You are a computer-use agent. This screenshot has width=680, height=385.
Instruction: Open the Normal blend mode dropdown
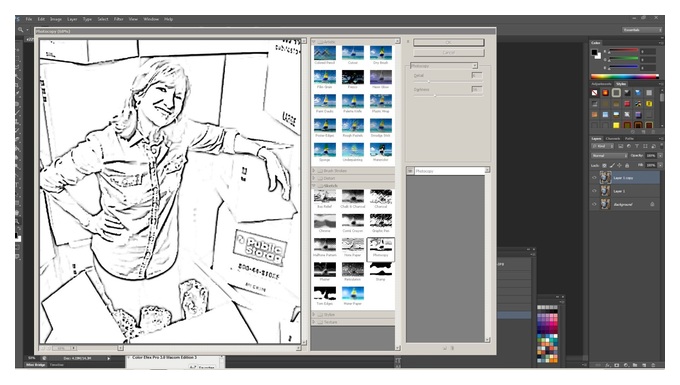pyautogui.click(x=609, y=156)
